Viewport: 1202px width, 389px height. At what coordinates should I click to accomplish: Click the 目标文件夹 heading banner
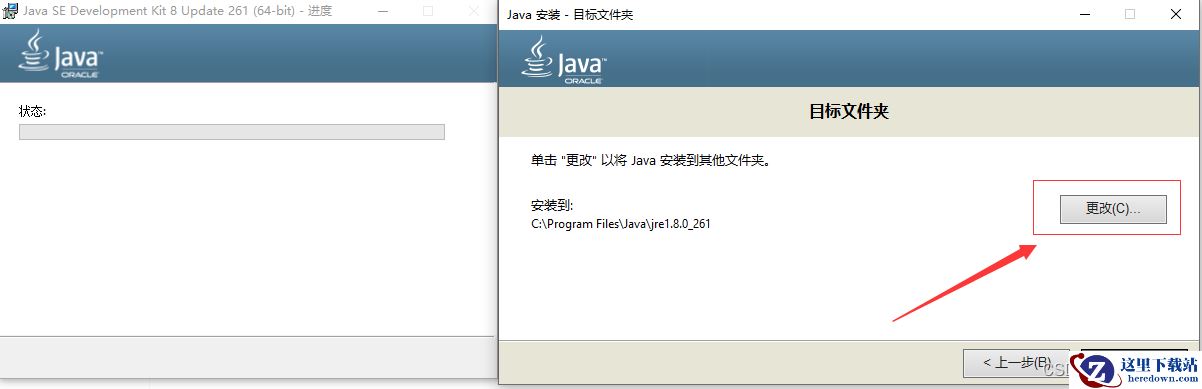849,111
